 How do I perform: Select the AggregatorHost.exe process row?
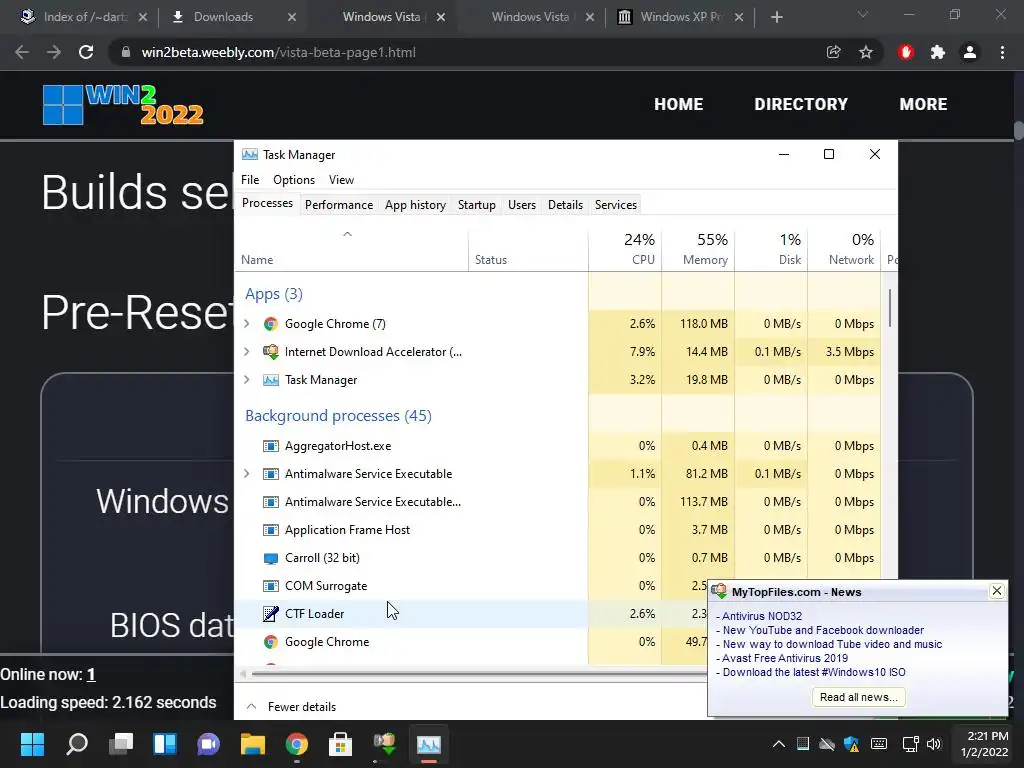[x=557, y=446]
